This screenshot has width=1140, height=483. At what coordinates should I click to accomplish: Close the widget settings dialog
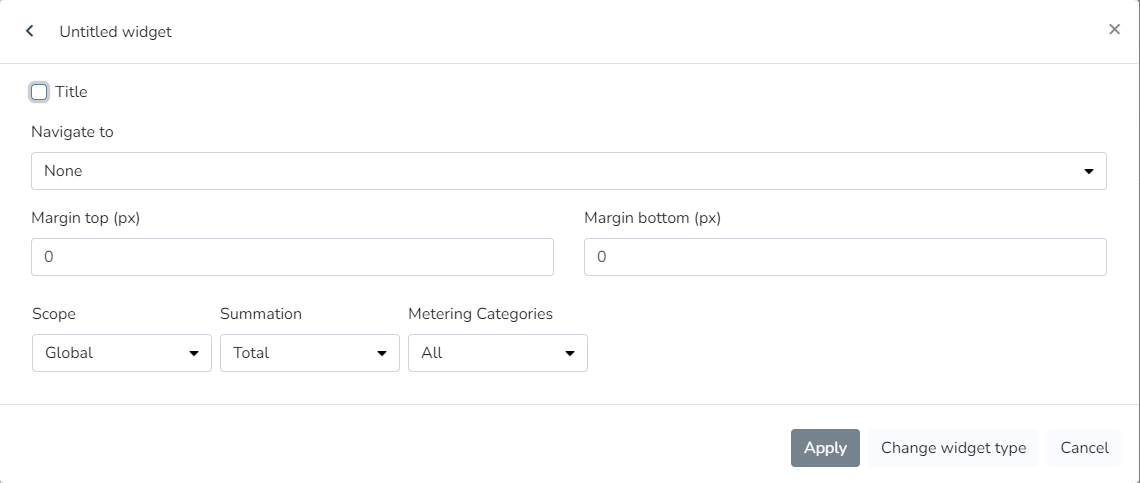(1114, 30)
